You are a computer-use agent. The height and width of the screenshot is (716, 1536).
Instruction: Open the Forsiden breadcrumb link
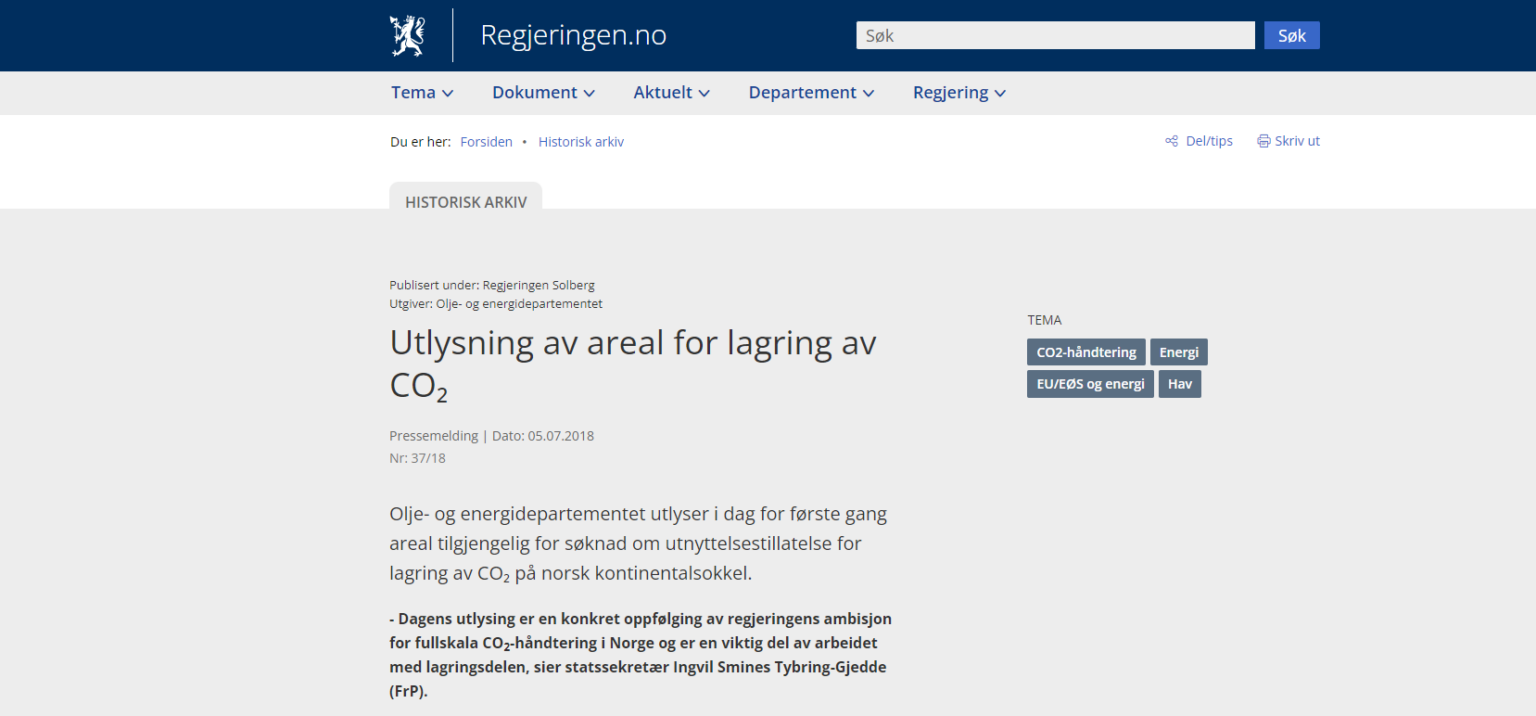click(x=486, y=141)
